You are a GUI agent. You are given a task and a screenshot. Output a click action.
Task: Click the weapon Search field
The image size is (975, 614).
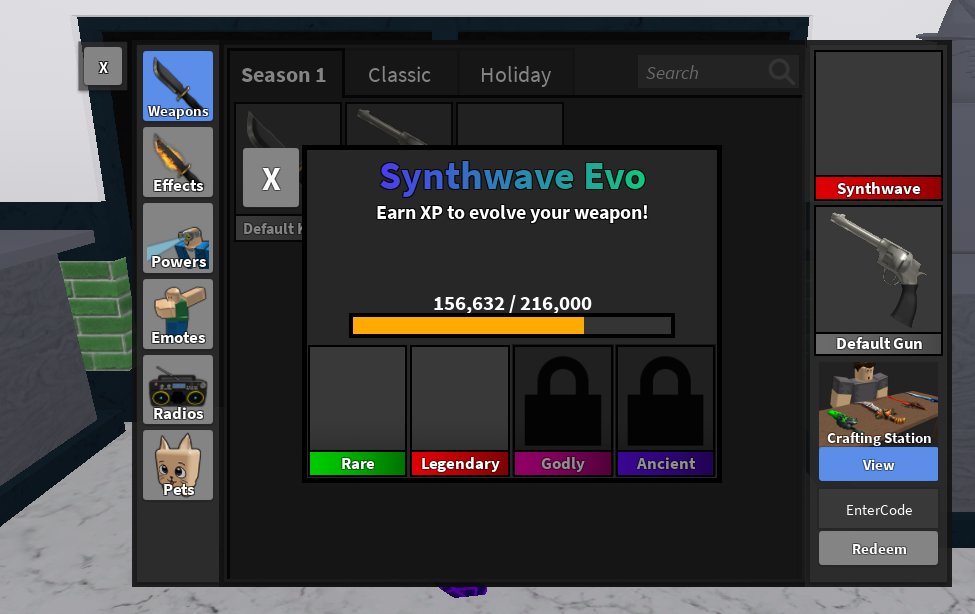coord(718,72)
